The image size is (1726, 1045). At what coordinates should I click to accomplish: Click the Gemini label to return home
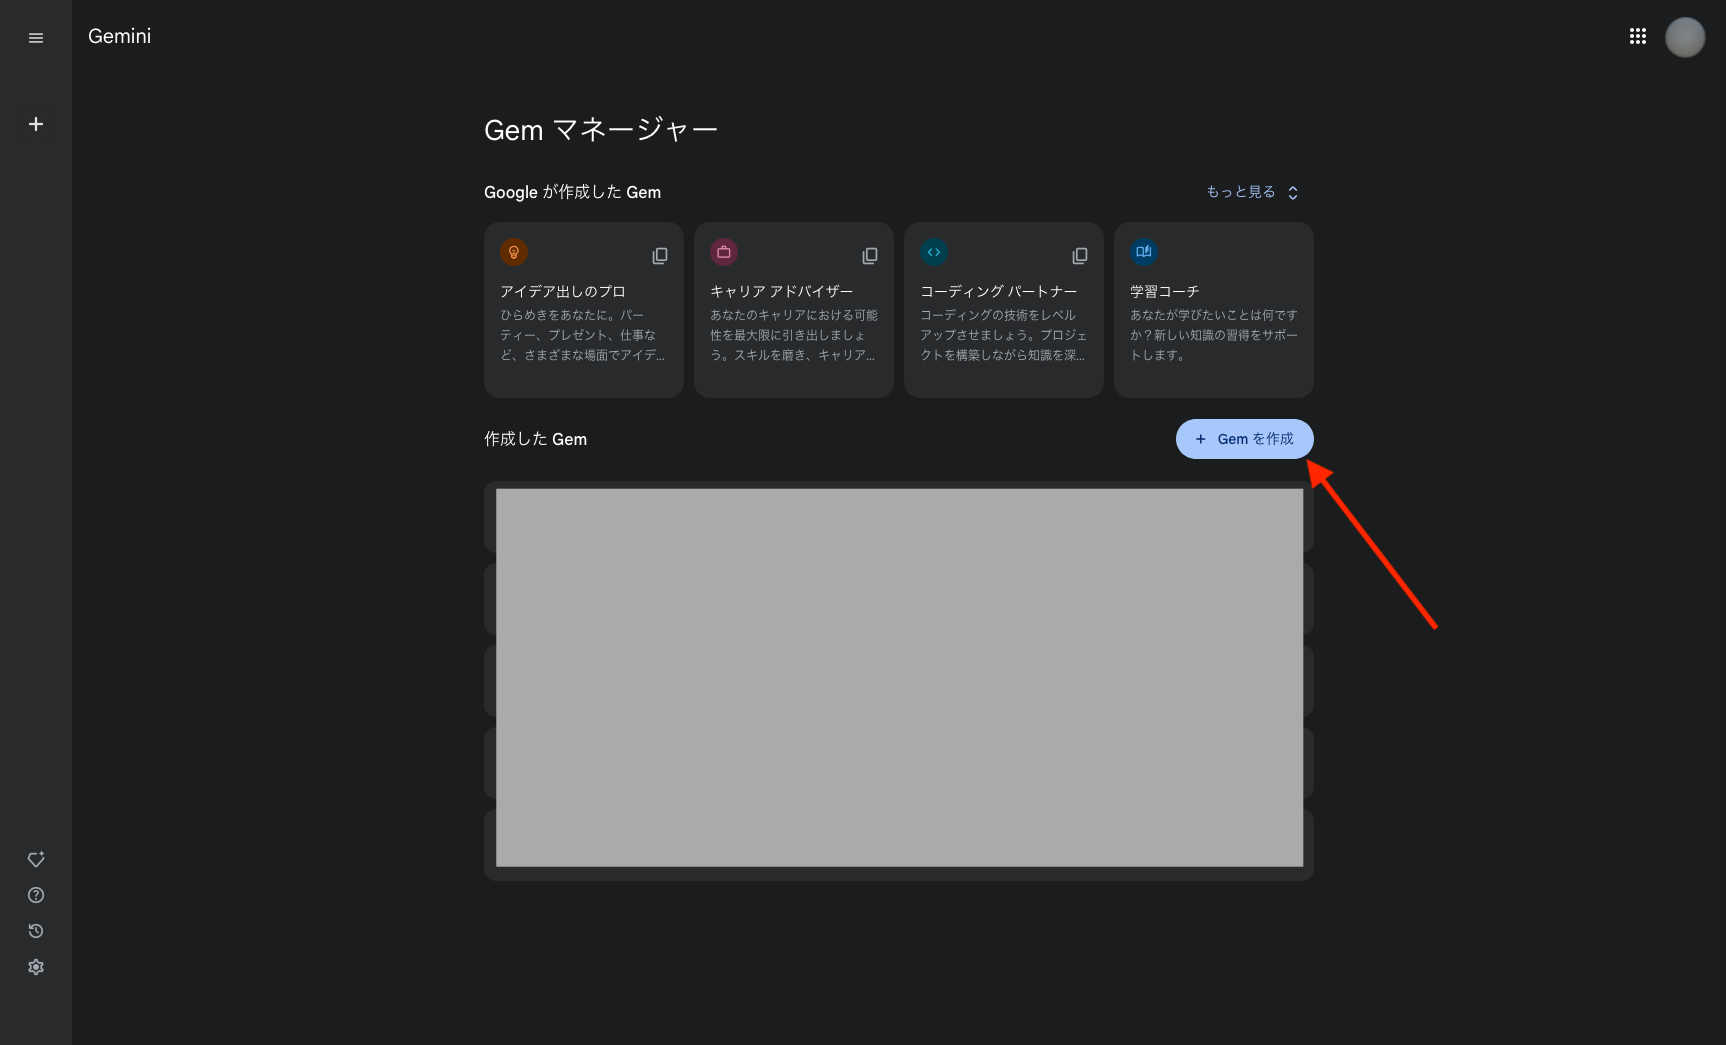click(119, 35)
